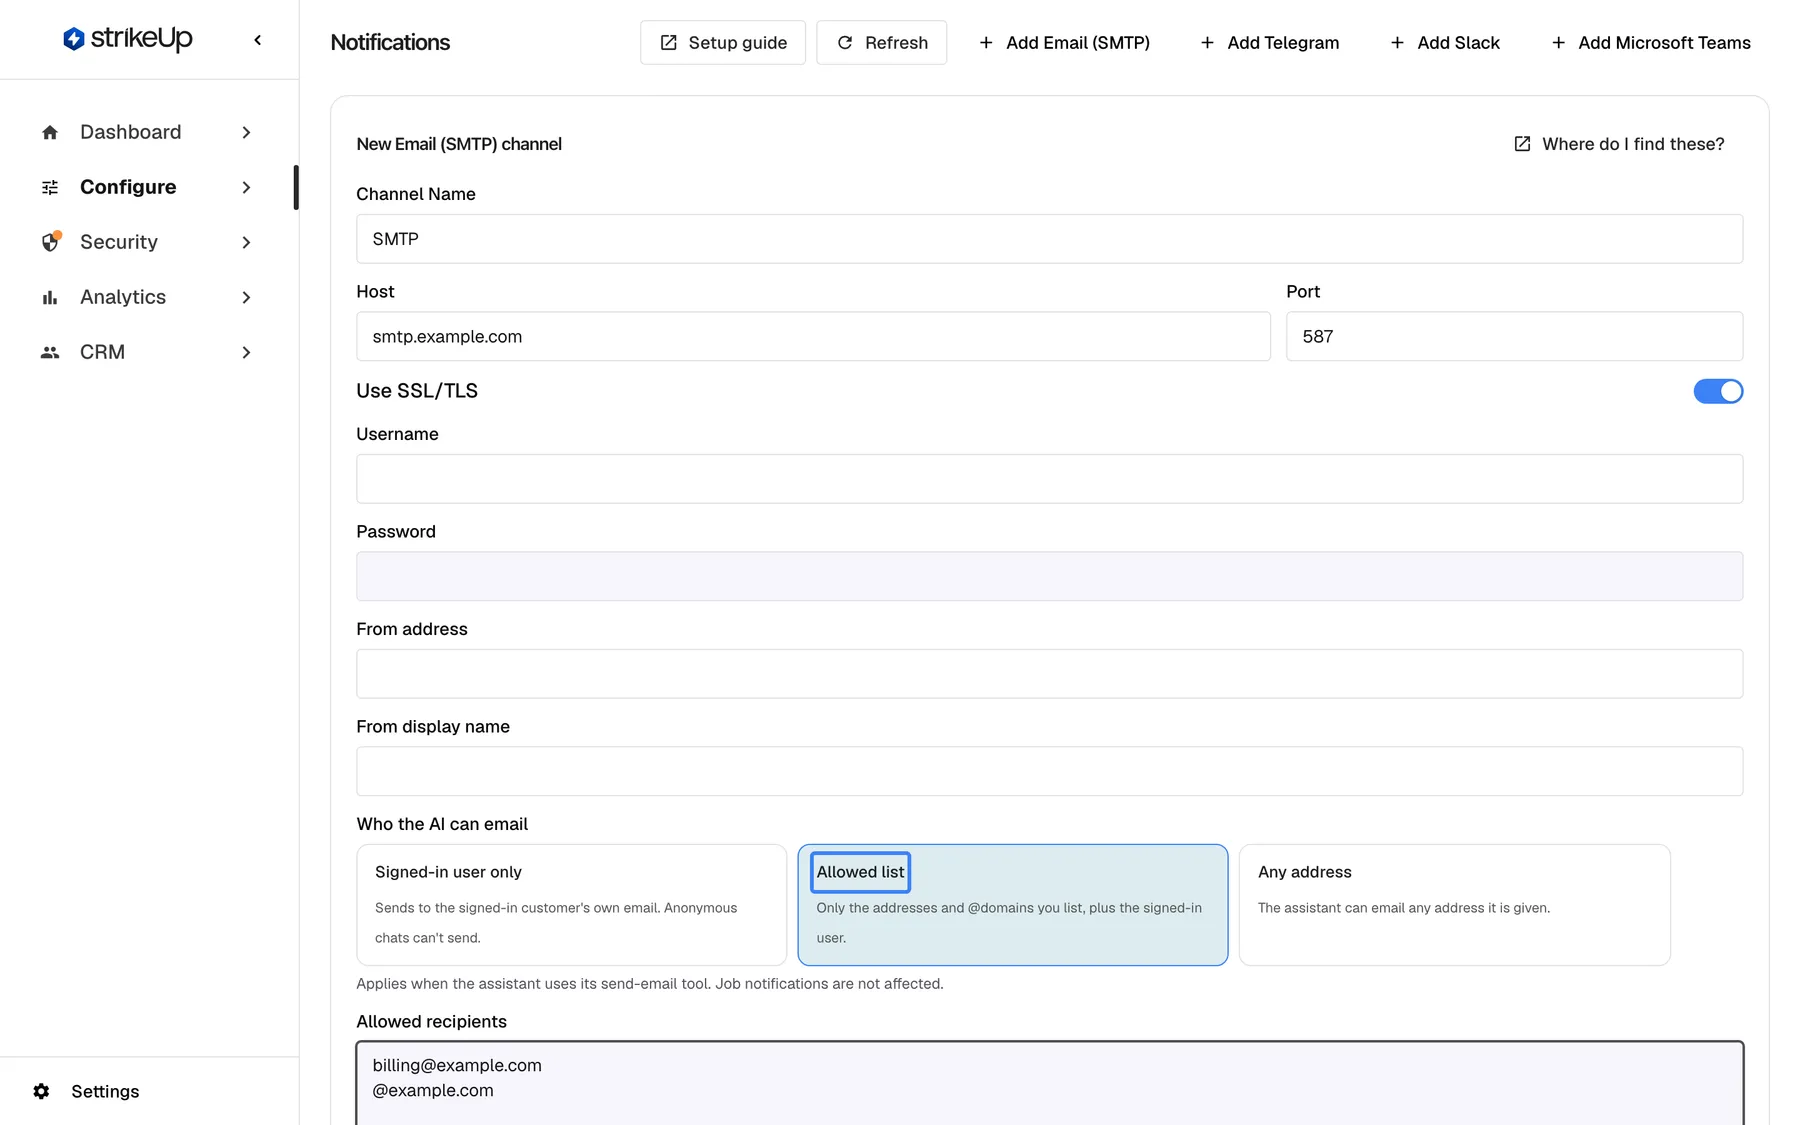Click the Port input field
1800x1125 pixels.
[1514, 336]
